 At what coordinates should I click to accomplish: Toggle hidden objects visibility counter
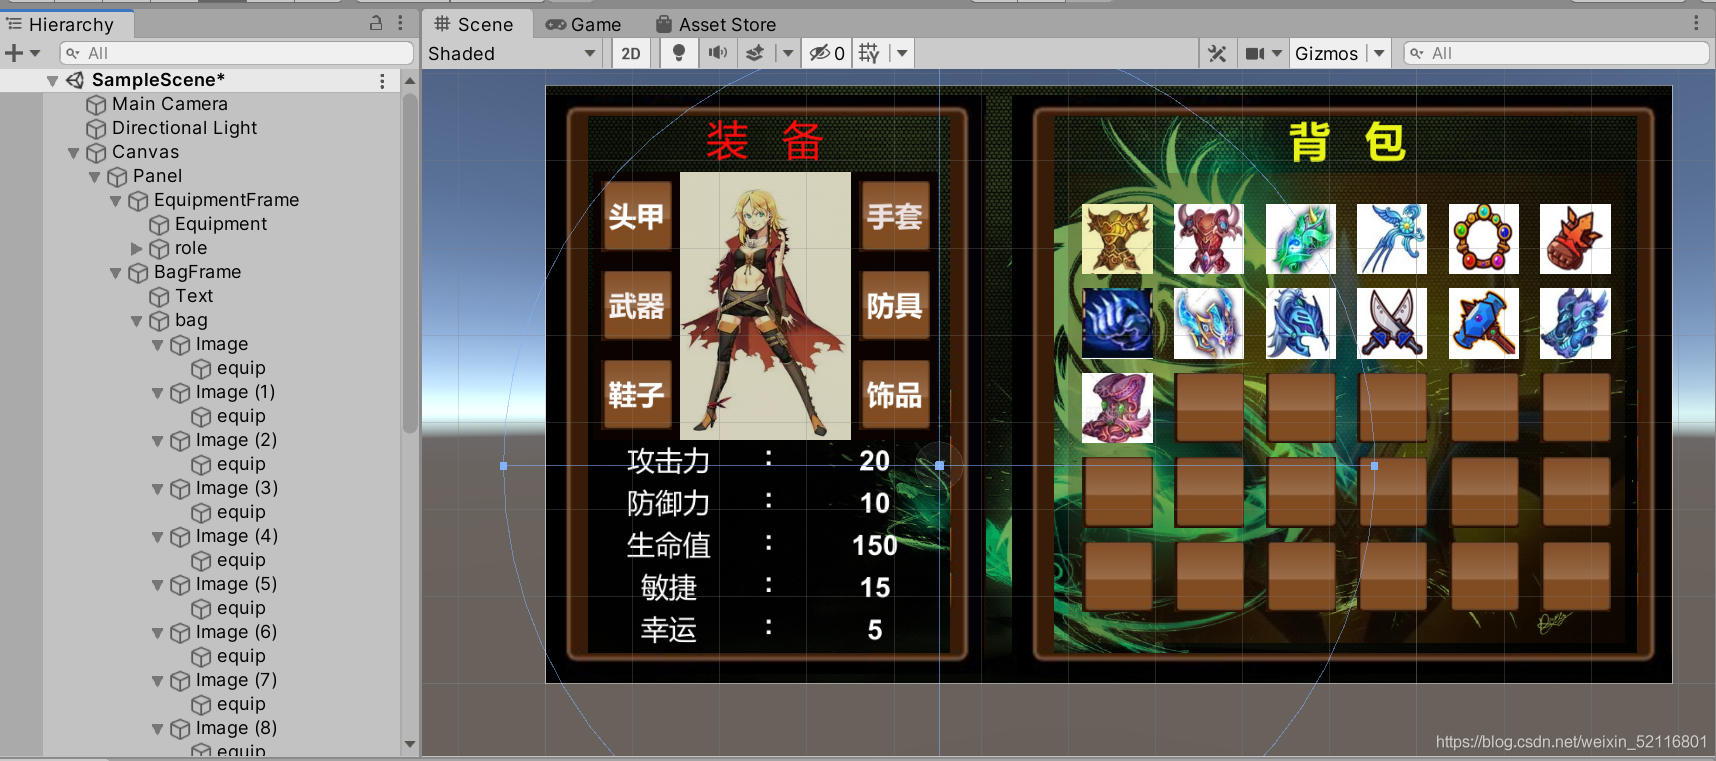point(827,53)
